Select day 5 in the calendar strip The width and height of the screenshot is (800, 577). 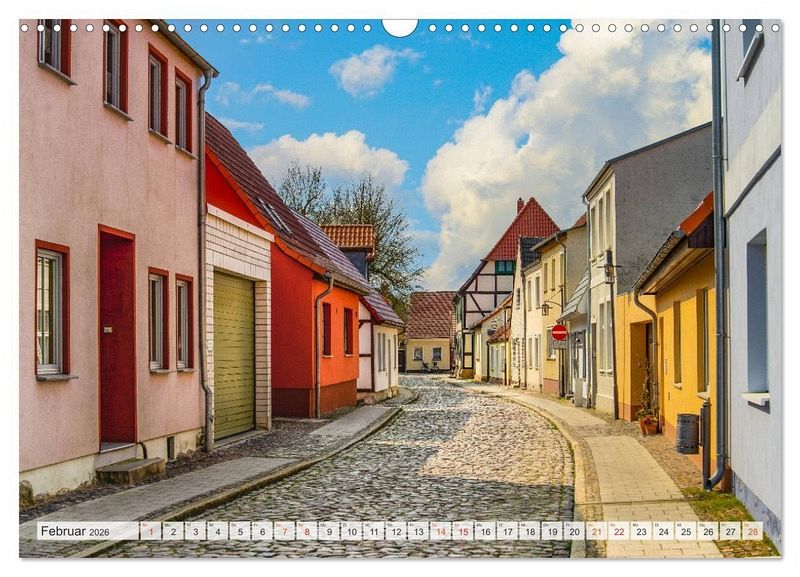(x=239, y=531)
